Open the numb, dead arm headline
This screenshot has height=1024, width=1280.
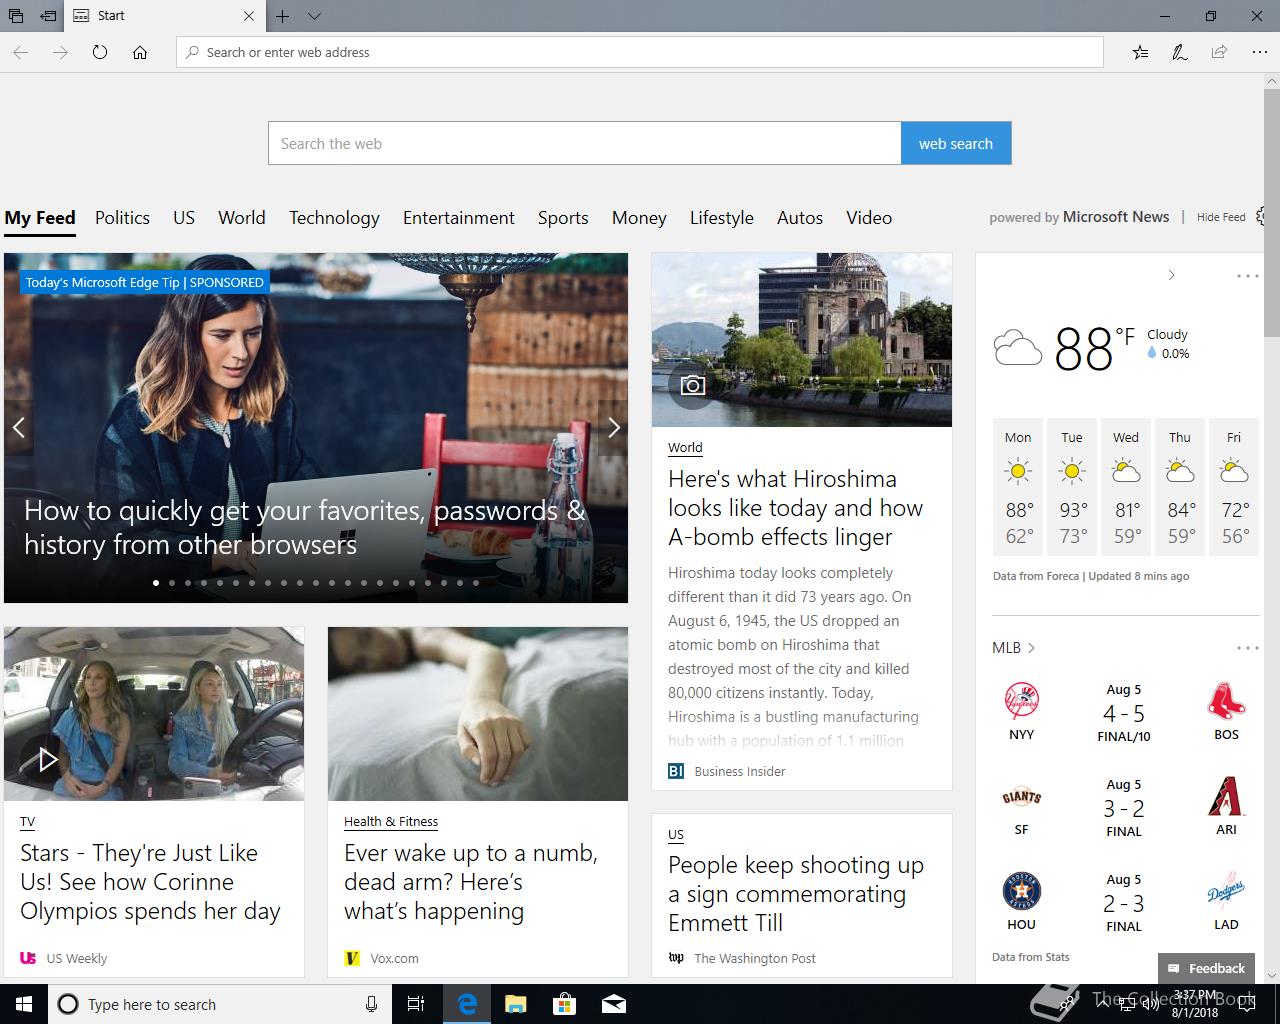point(471,882)
